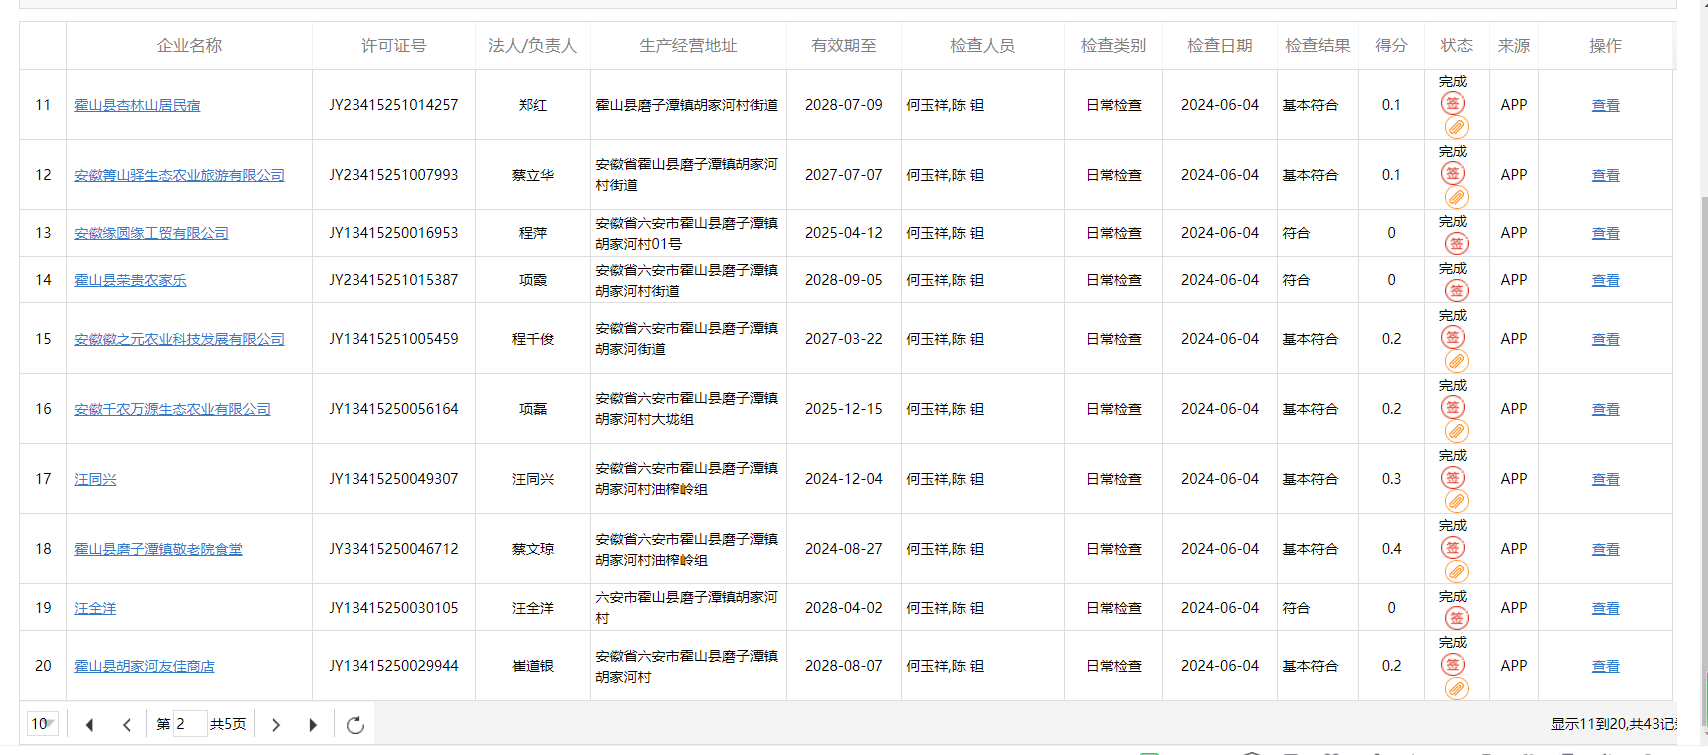Click 查看 for row 15

point(1605,339)
